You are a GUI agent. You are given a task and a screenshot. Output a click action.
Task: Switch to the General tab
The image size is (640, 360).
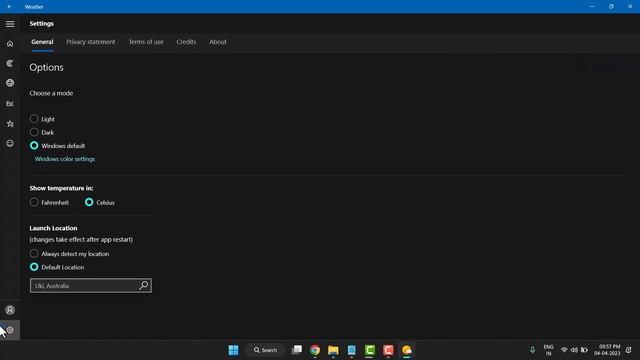(42, 42)
